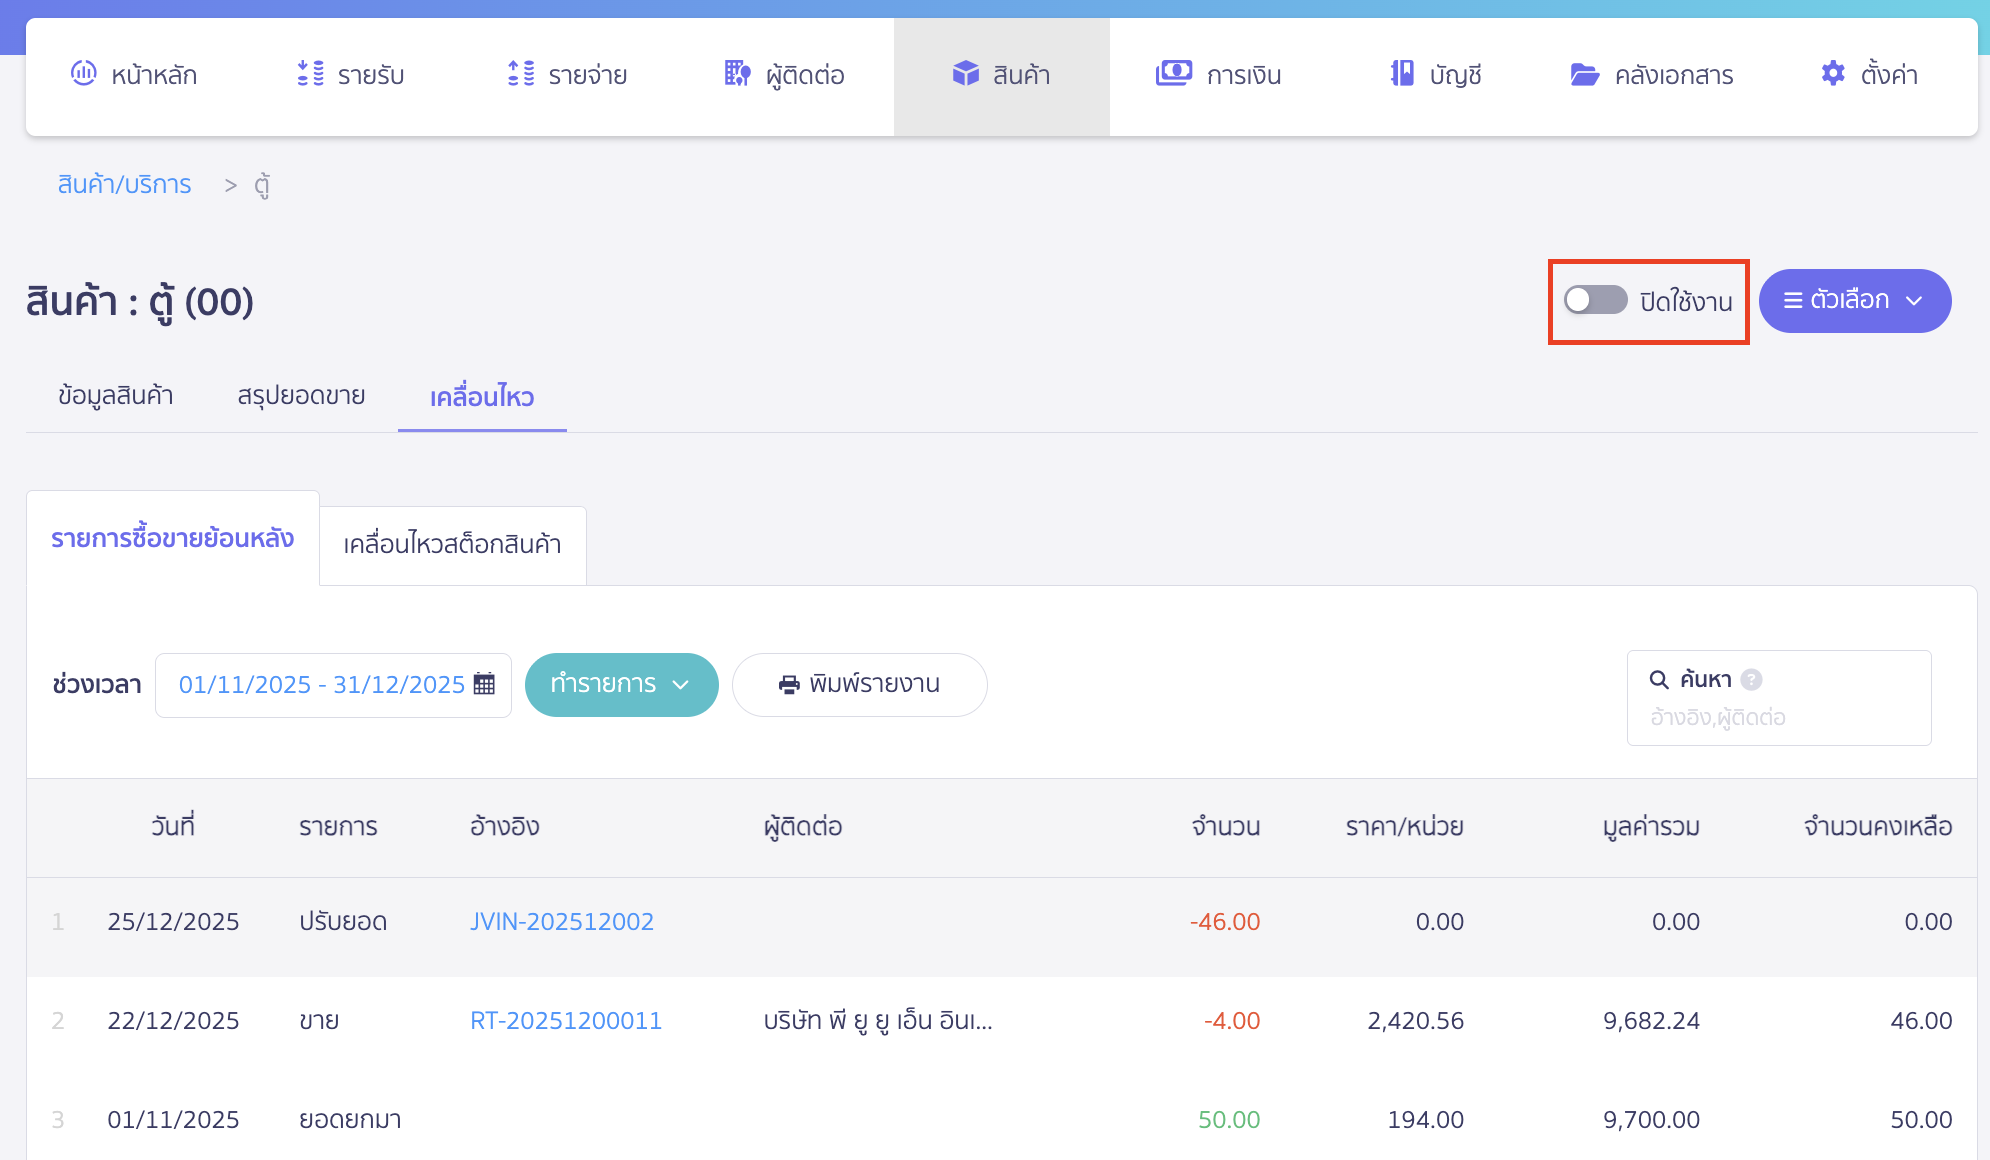Open the document library folder icon (คลังเอกสาร)
The image size is (1990, 1160).
tap(1584, 74)
